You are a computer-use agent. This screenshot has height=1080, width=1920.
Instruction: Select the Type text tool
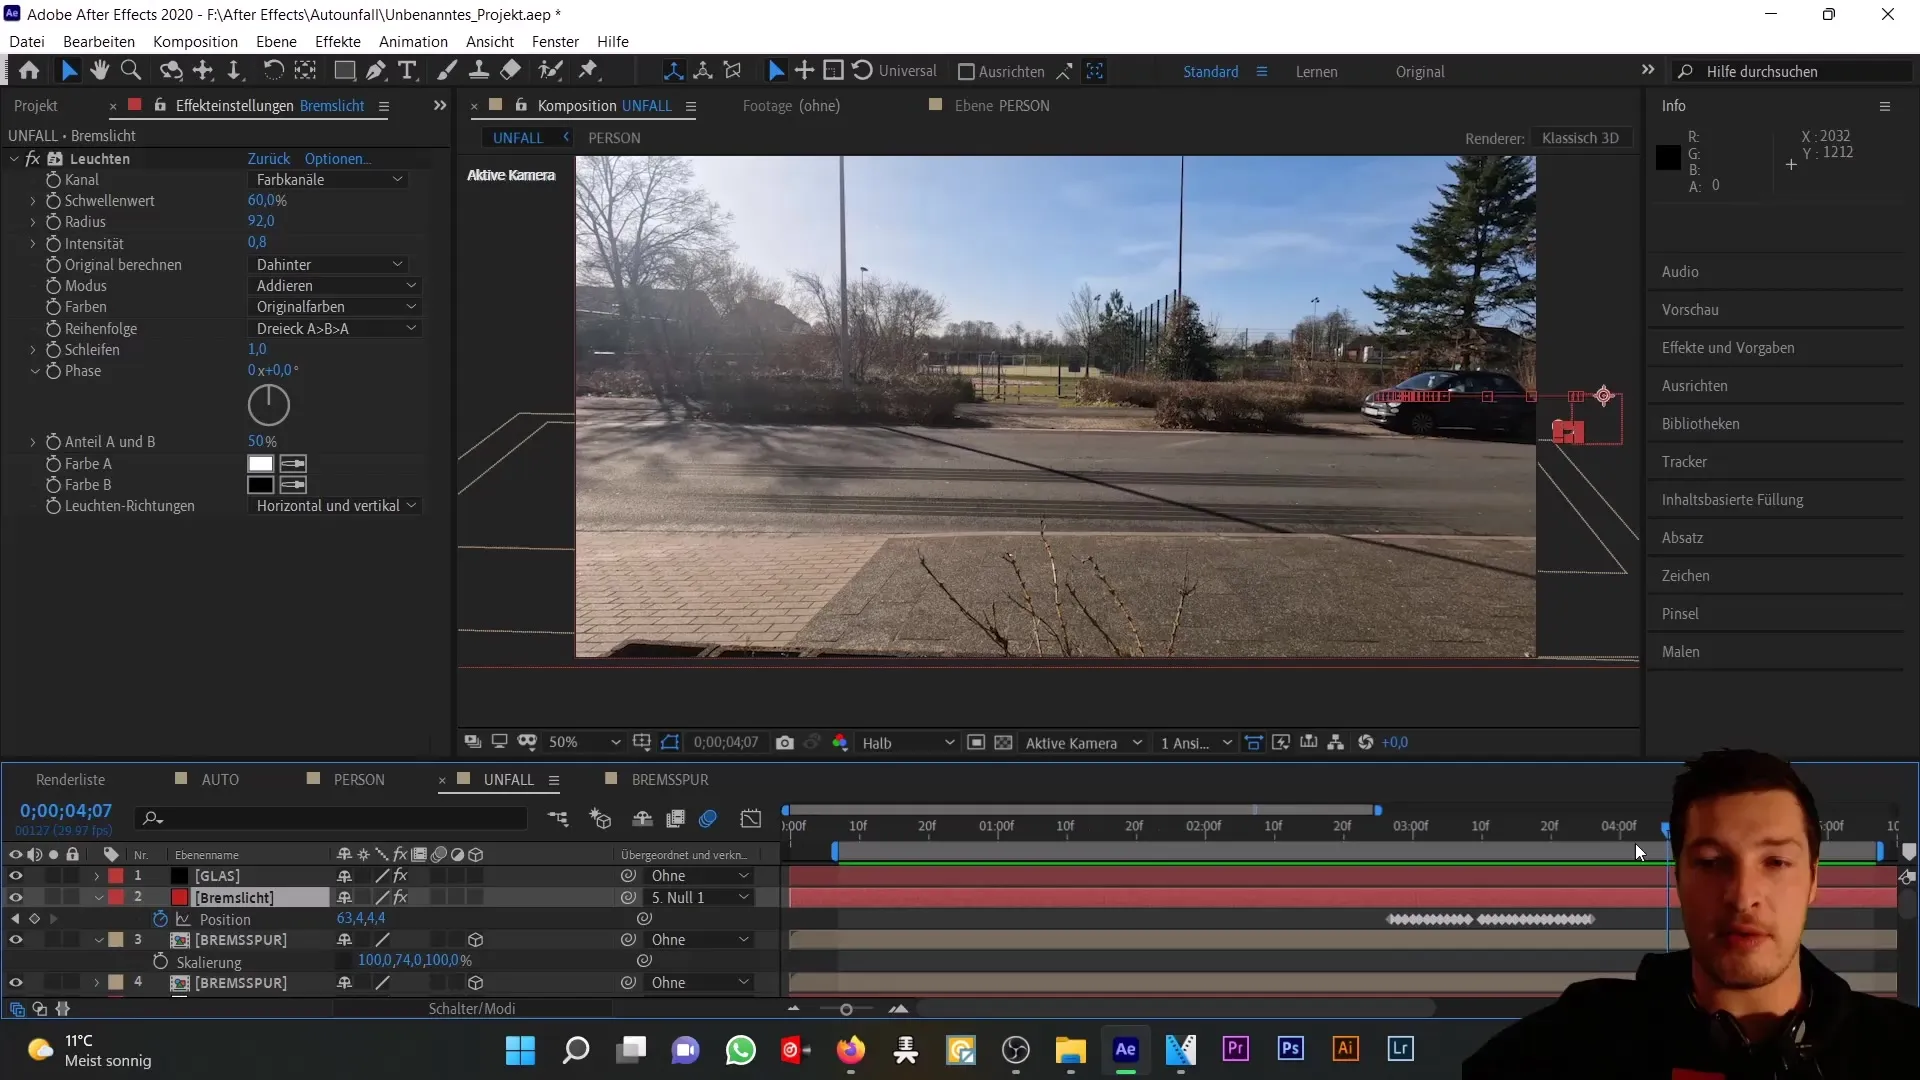[x=407, y=71]
